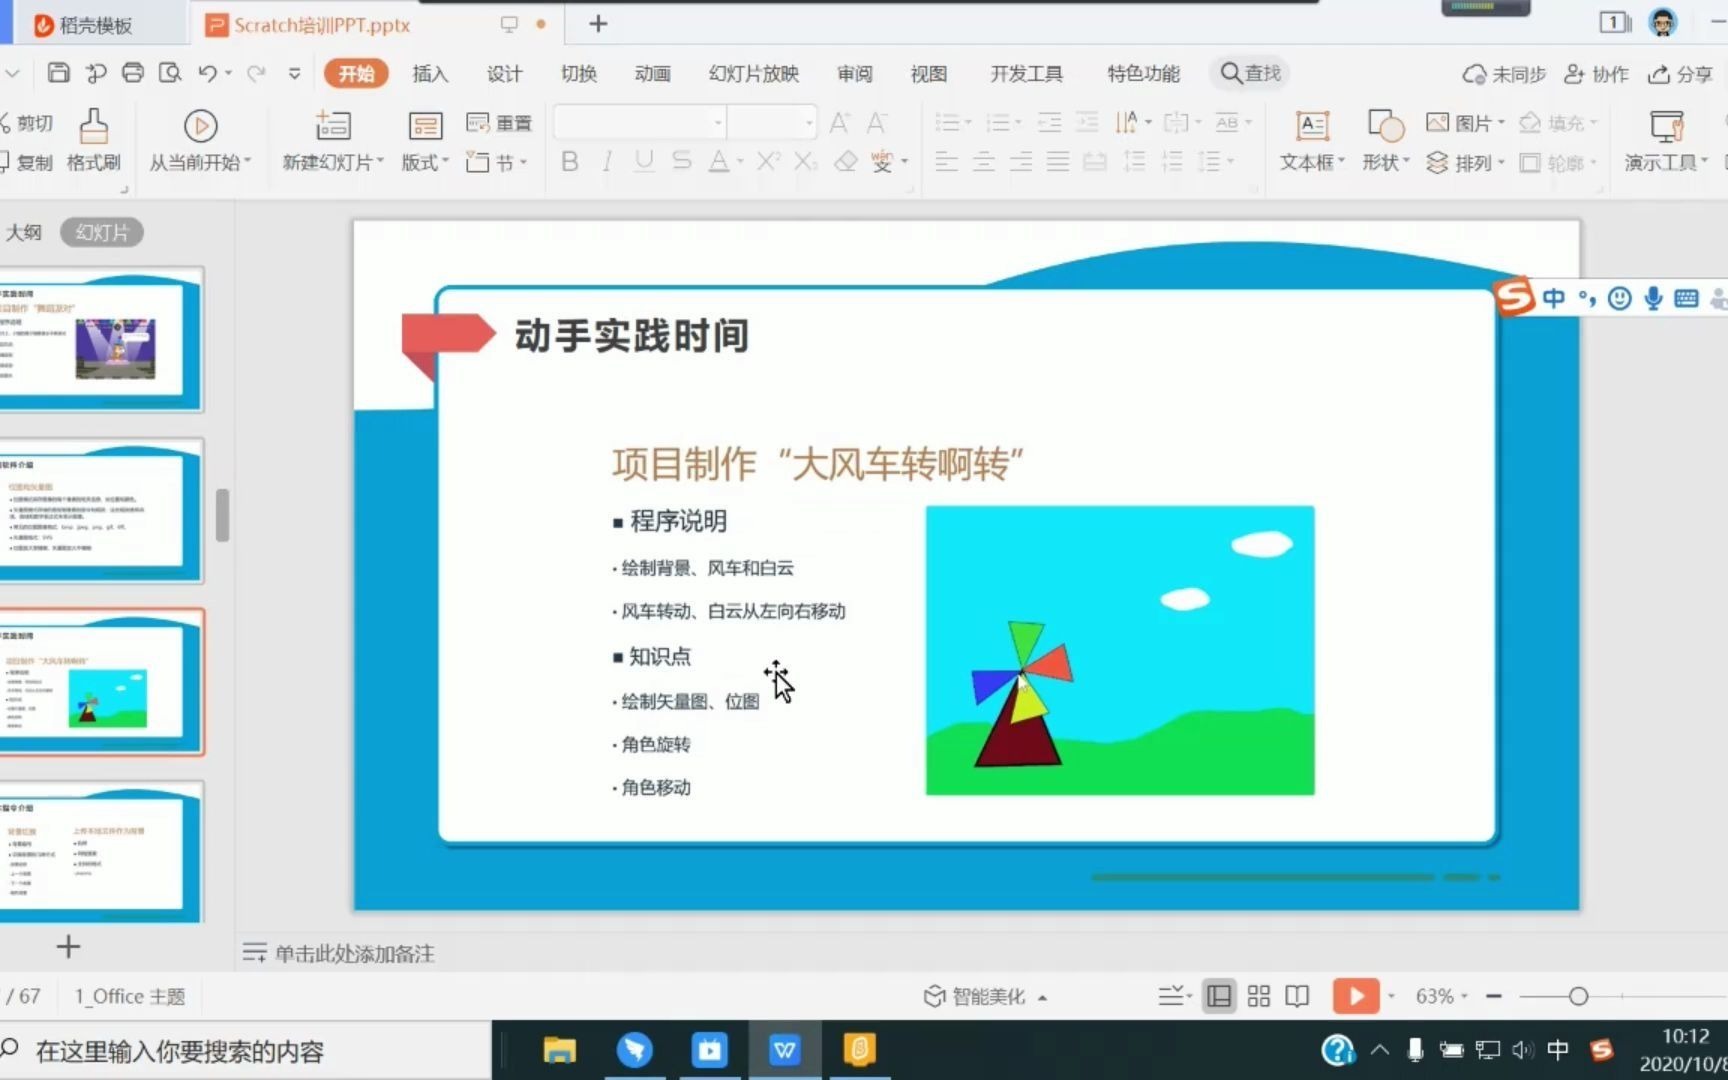This screenshot has width=1728, height=1080.
Task: Open the font name dropdown
Action: (716, 122)
